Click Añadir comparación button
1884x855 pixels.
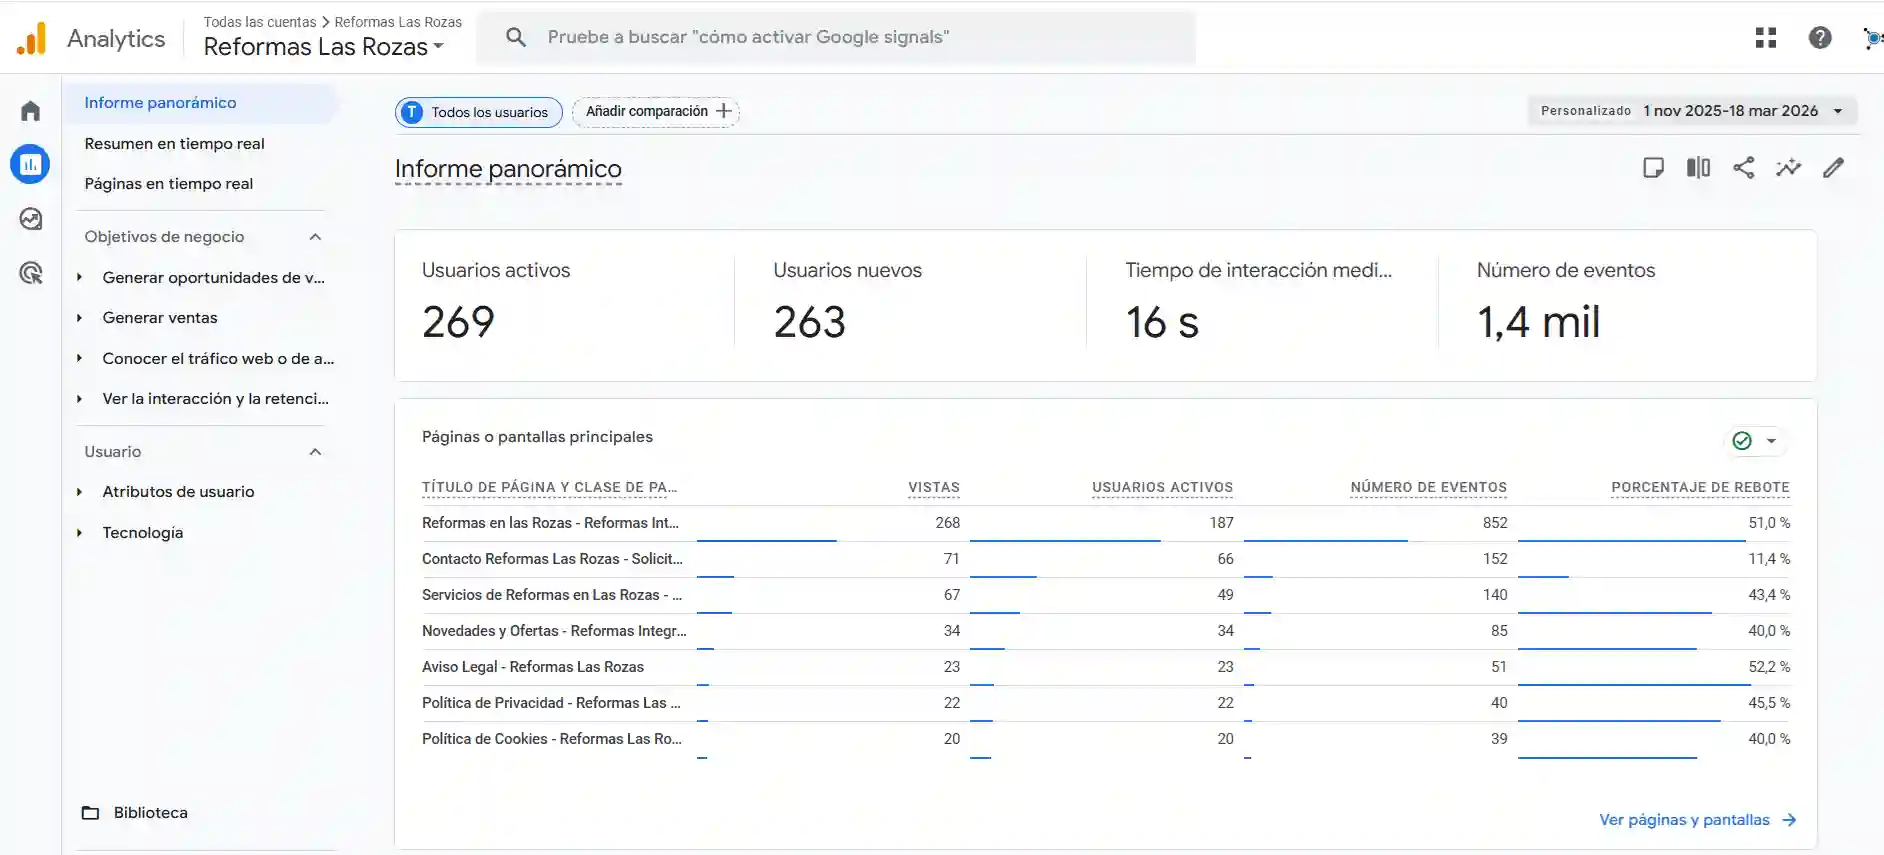[656, 111]
